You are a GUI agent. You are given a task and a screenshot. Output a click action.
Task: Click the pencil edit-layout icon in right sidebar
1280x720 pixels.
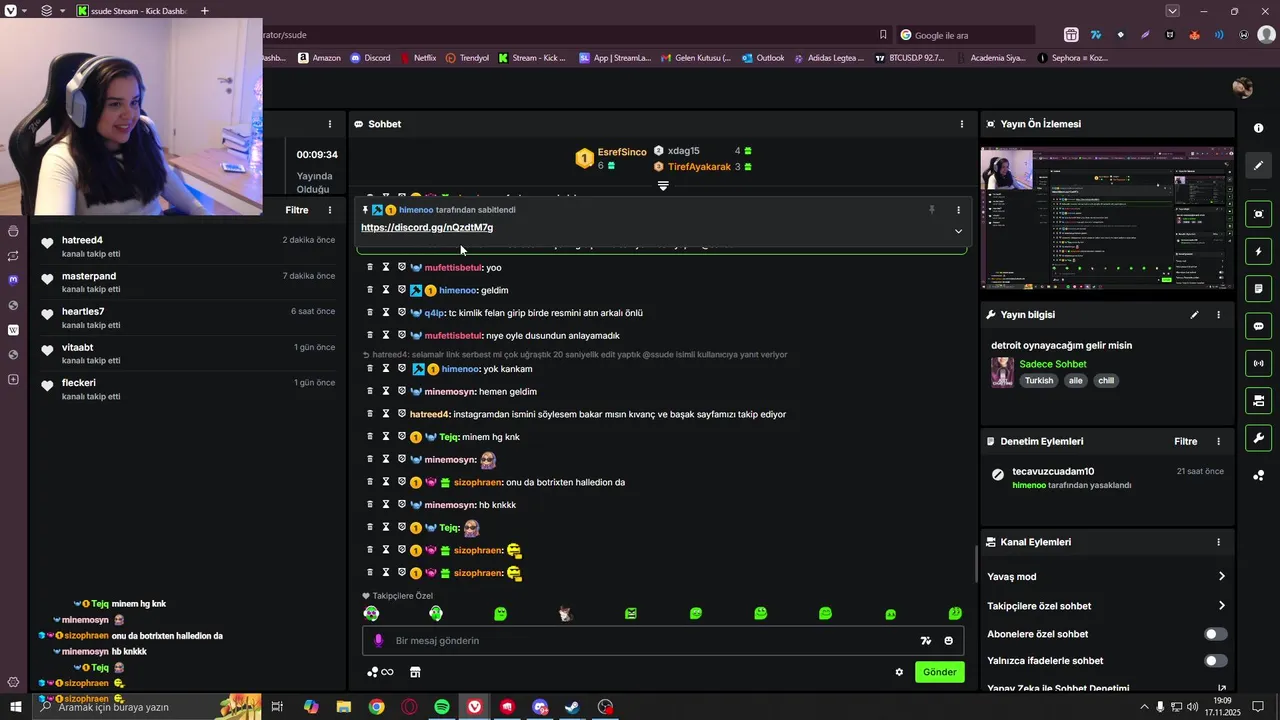[x=1258, y=166]
